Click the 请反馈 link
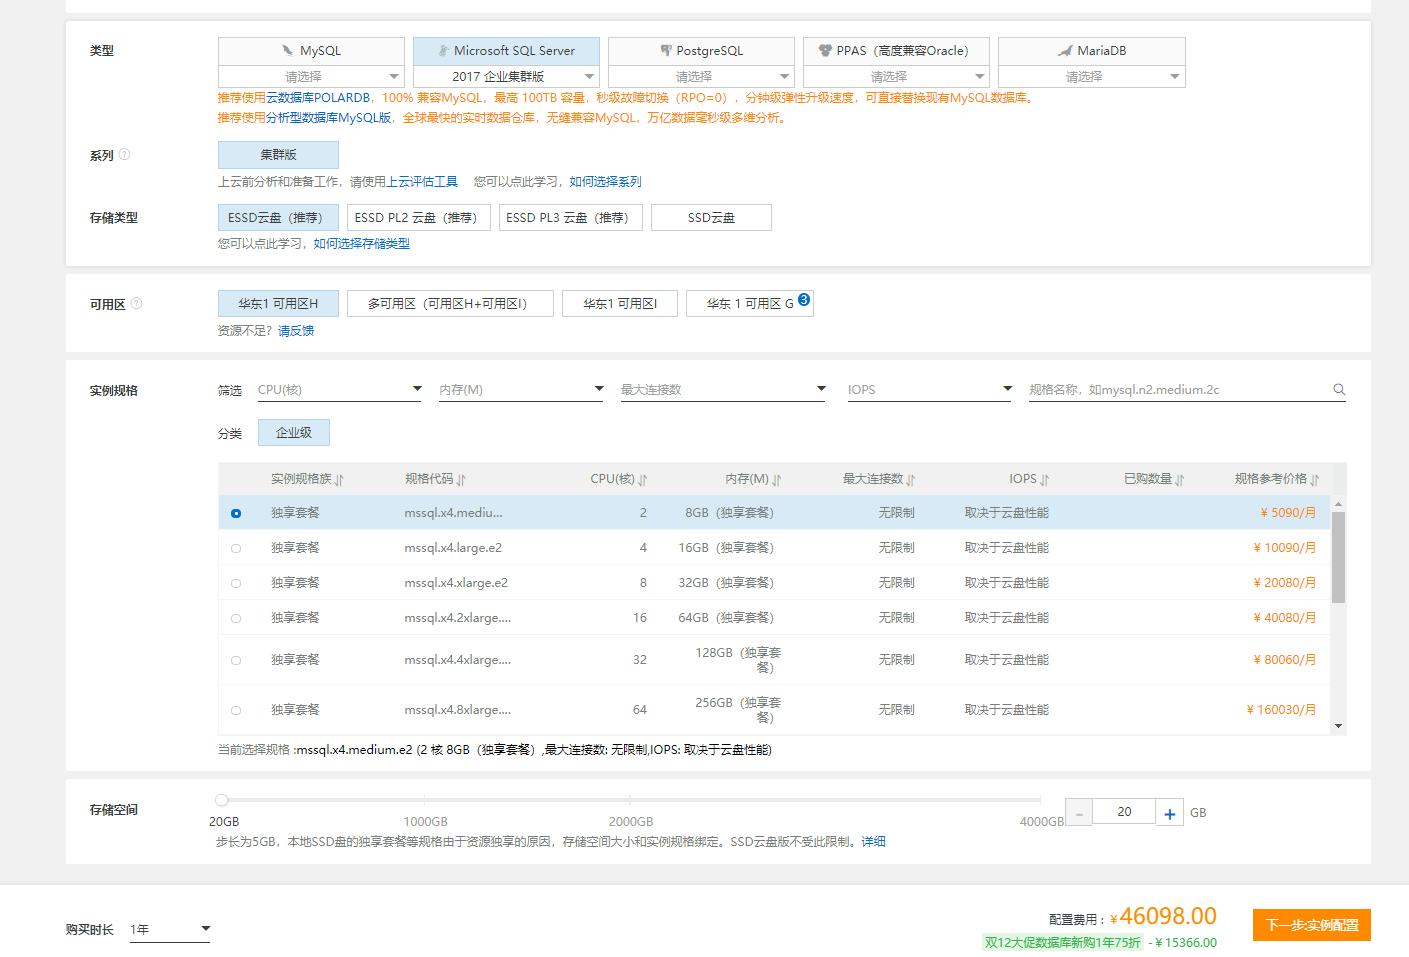The image size is (1409, 957). click(x=296, y=330)
